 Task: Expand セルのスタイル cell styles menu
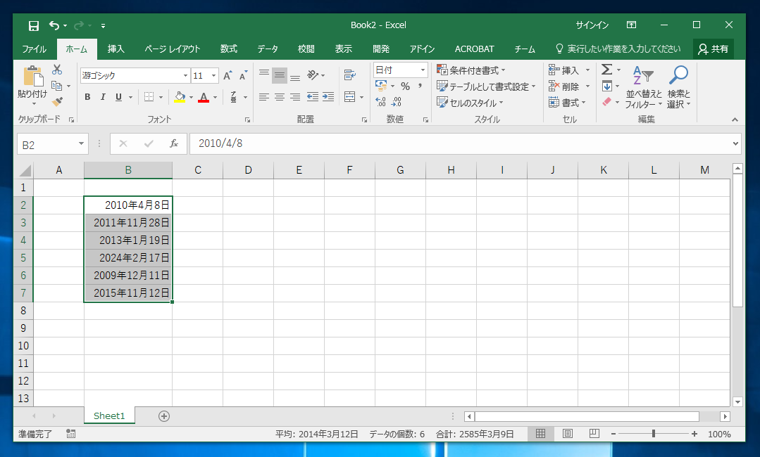tap(470, 103)
